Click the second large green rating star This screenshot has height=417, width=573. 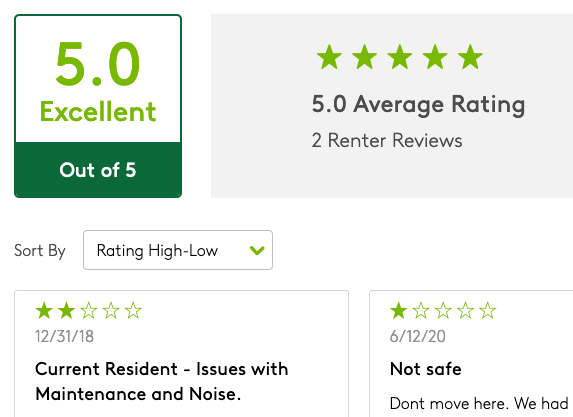[x=364, y=57]
